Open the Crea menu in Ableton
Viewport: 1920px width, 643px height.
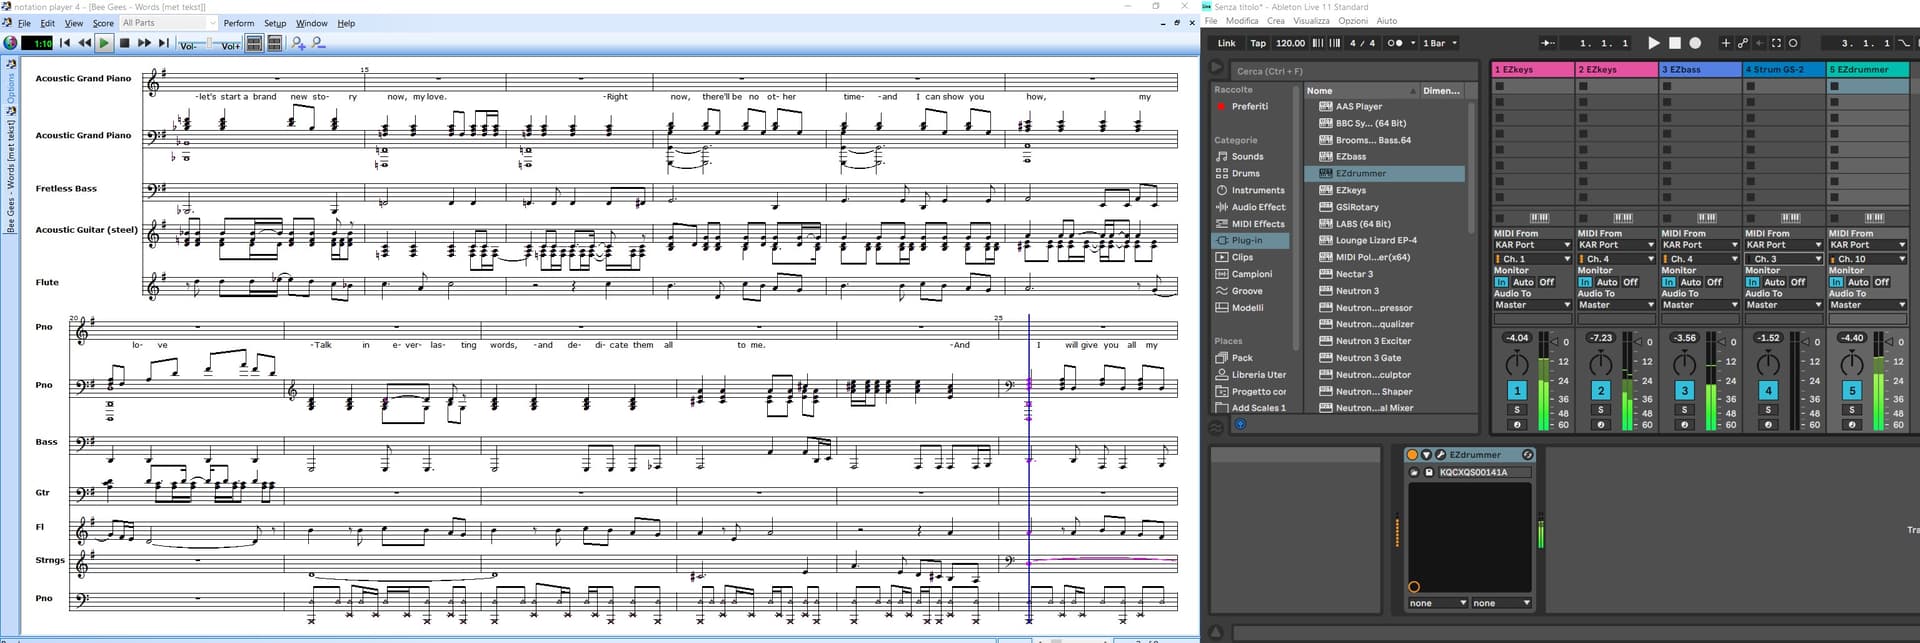[1275, 21]
